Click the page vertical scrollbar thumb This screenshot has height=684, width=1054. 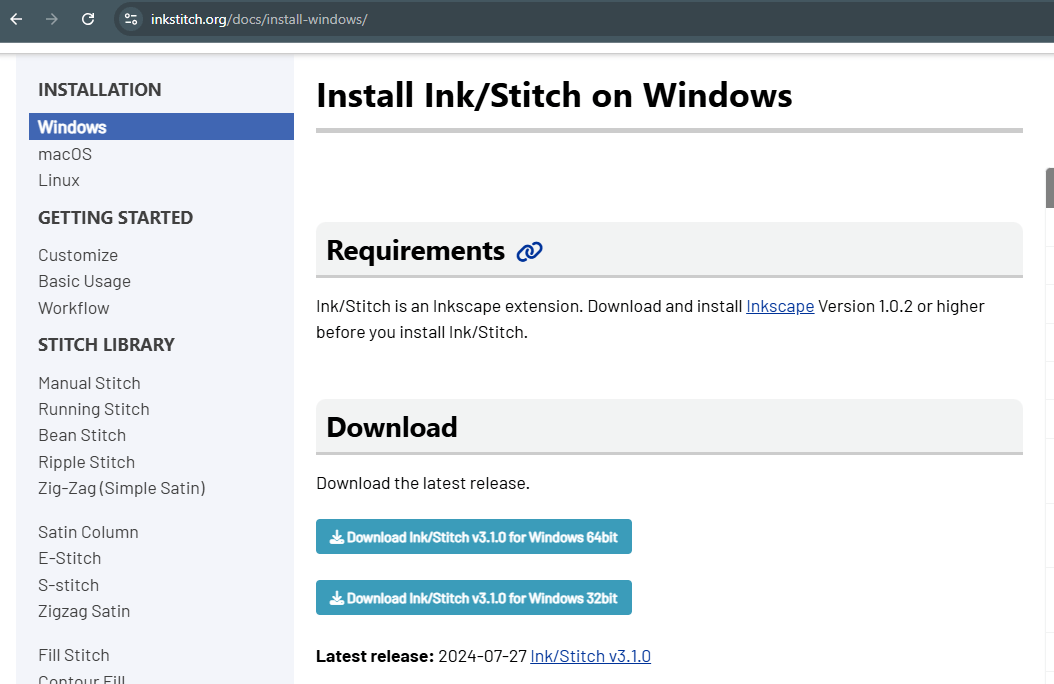[1049, 188]
